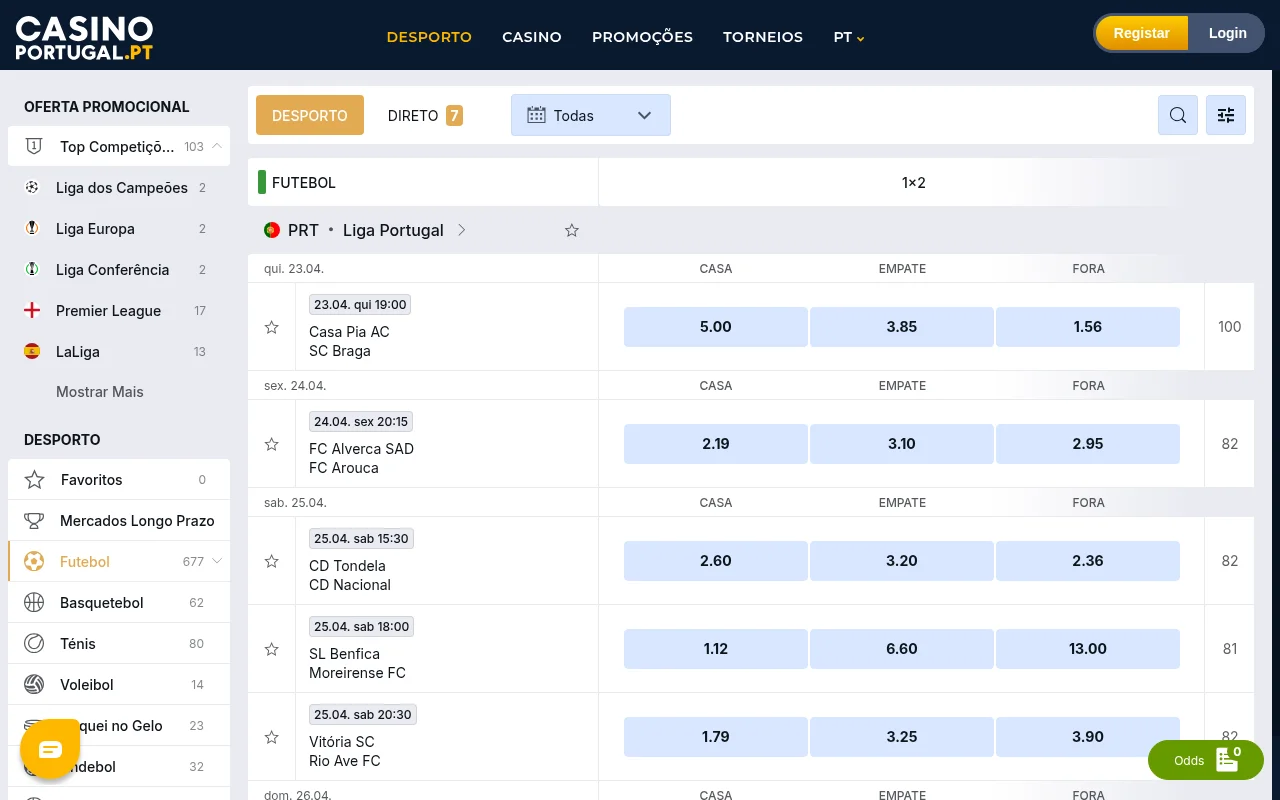Click the Mercados Longo Prazo trophy icon
The width and height of the screenshot is (1280, 800).
34,521
